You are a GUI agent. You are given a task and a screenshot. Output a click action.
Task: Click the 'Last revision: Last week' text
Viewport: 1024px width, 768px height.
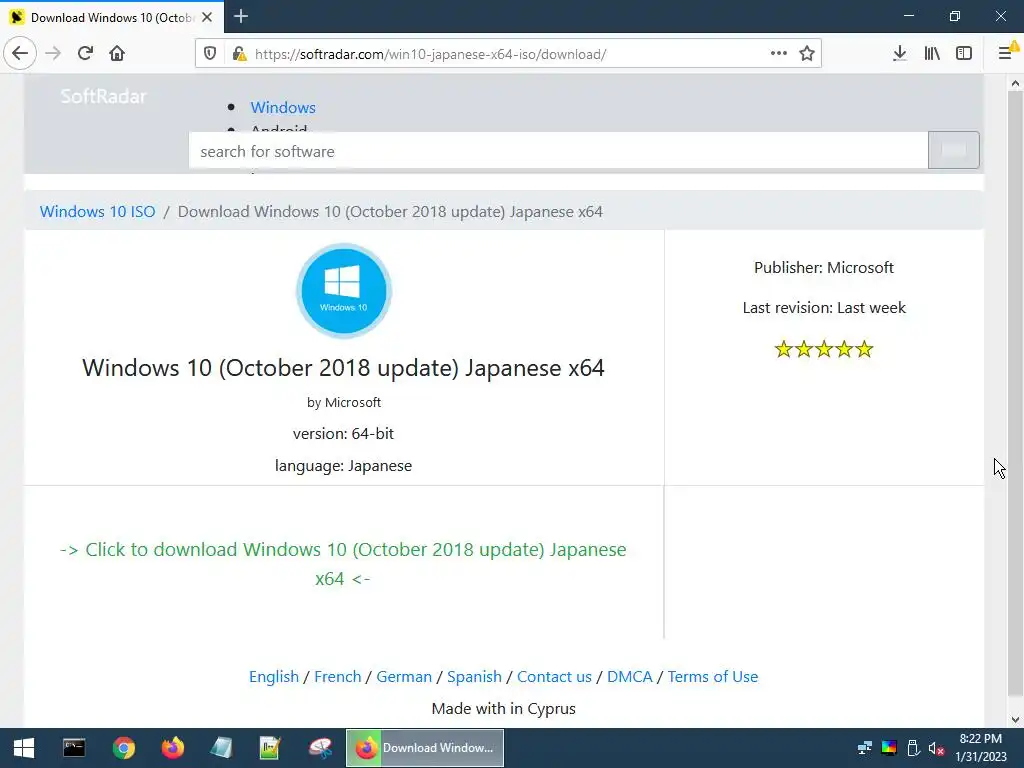pos(824,308)
